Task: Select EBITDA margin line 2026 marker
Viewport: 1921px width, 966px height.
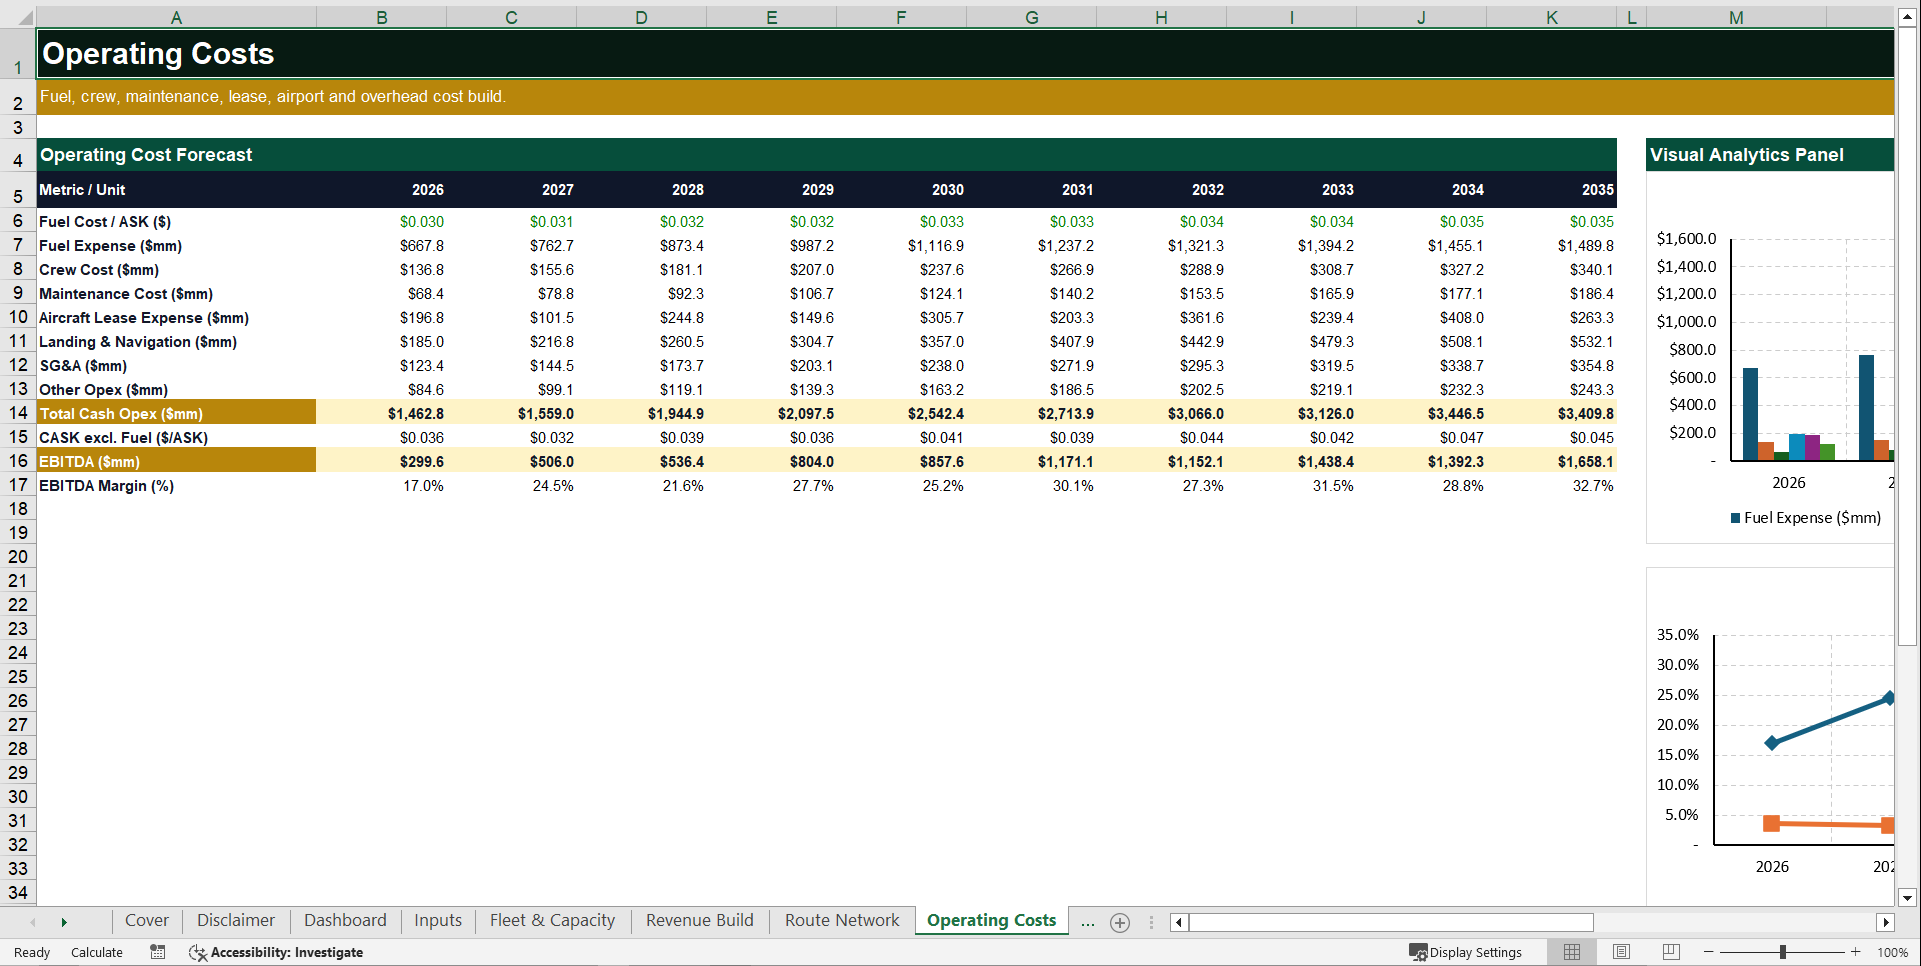Action: click(x=1771, y=743)
